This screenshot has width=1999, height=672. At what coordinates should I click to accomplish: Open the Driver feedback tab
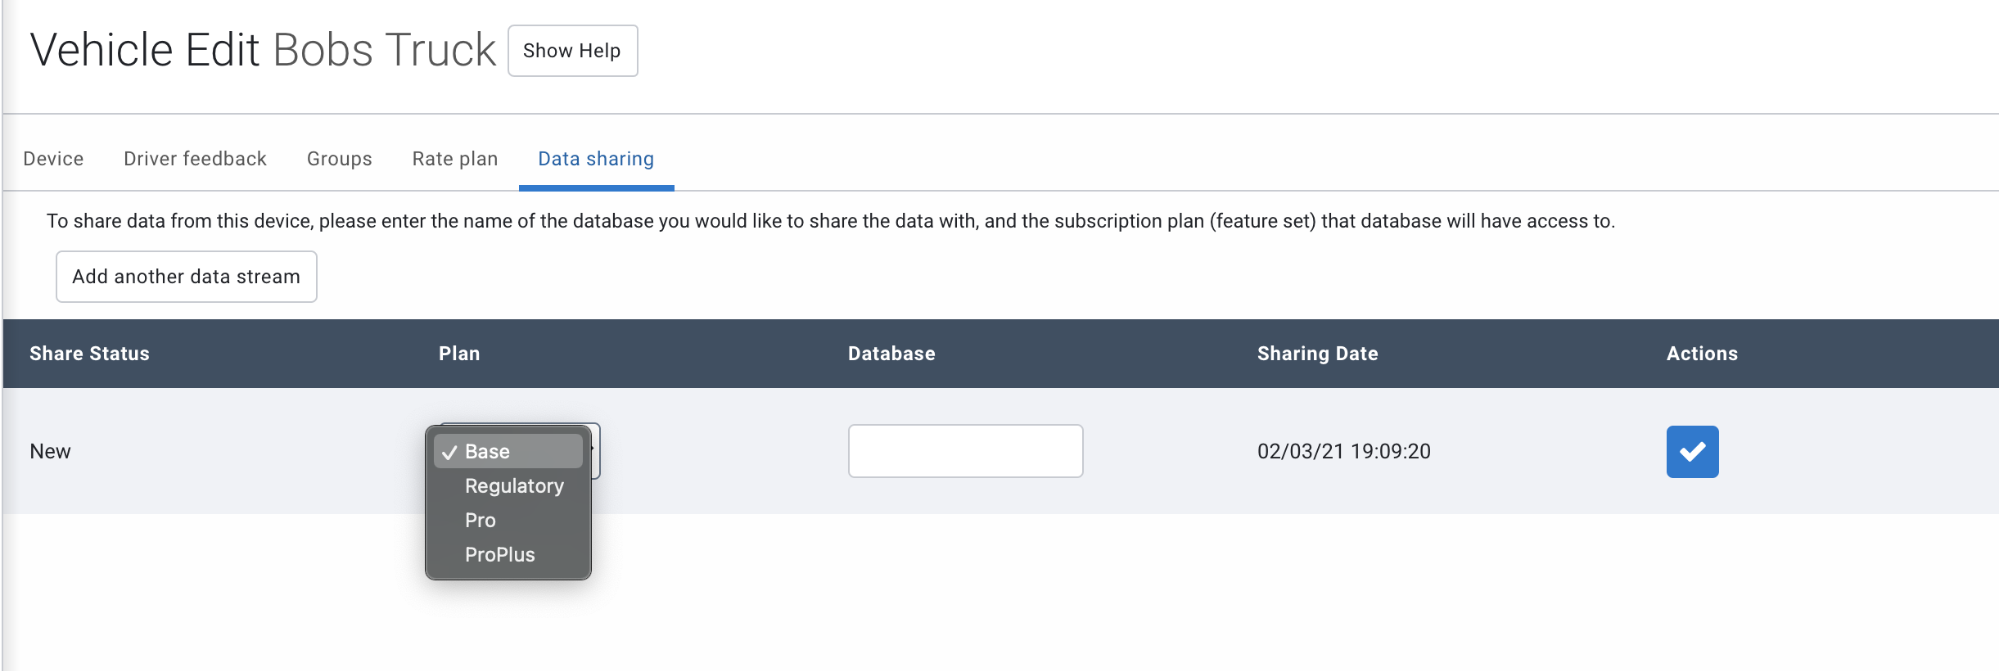[195, 159]
